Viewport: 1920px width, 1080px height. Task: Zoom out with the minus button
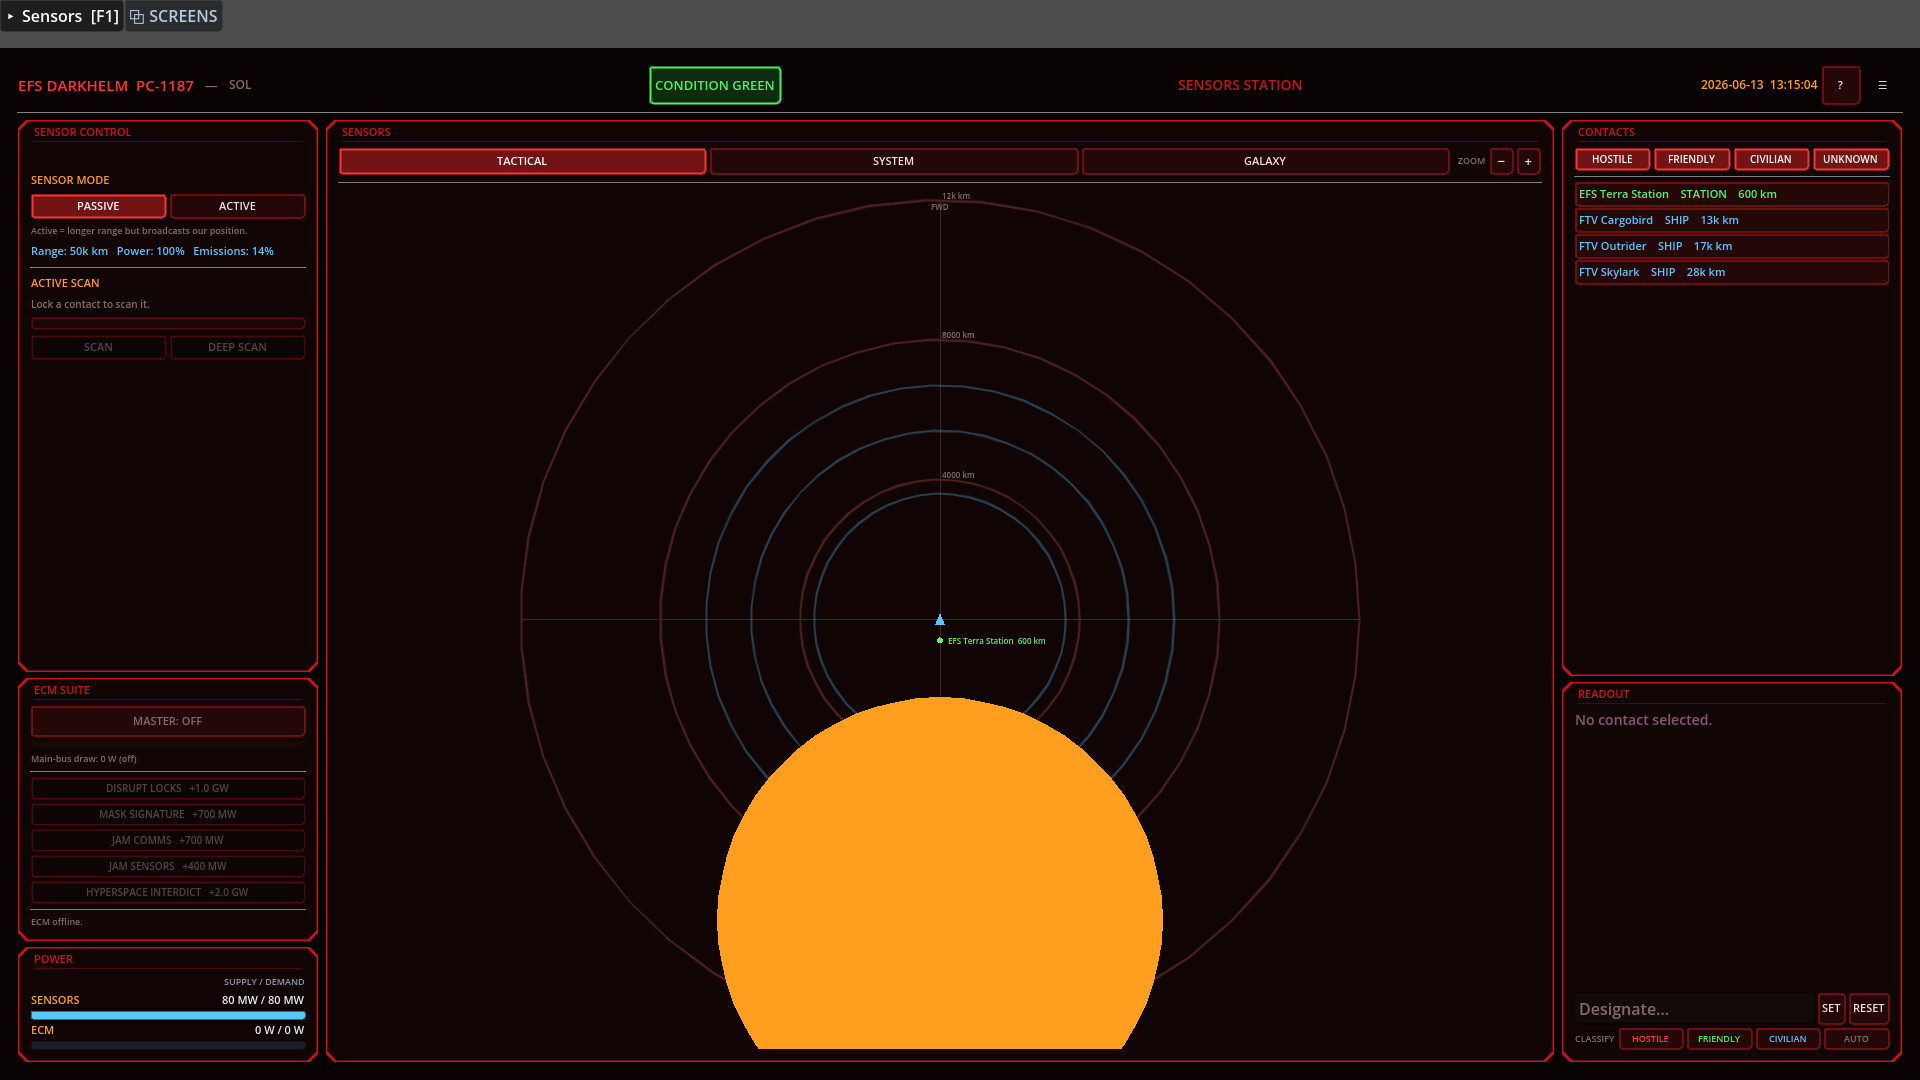click(1501, 161)
